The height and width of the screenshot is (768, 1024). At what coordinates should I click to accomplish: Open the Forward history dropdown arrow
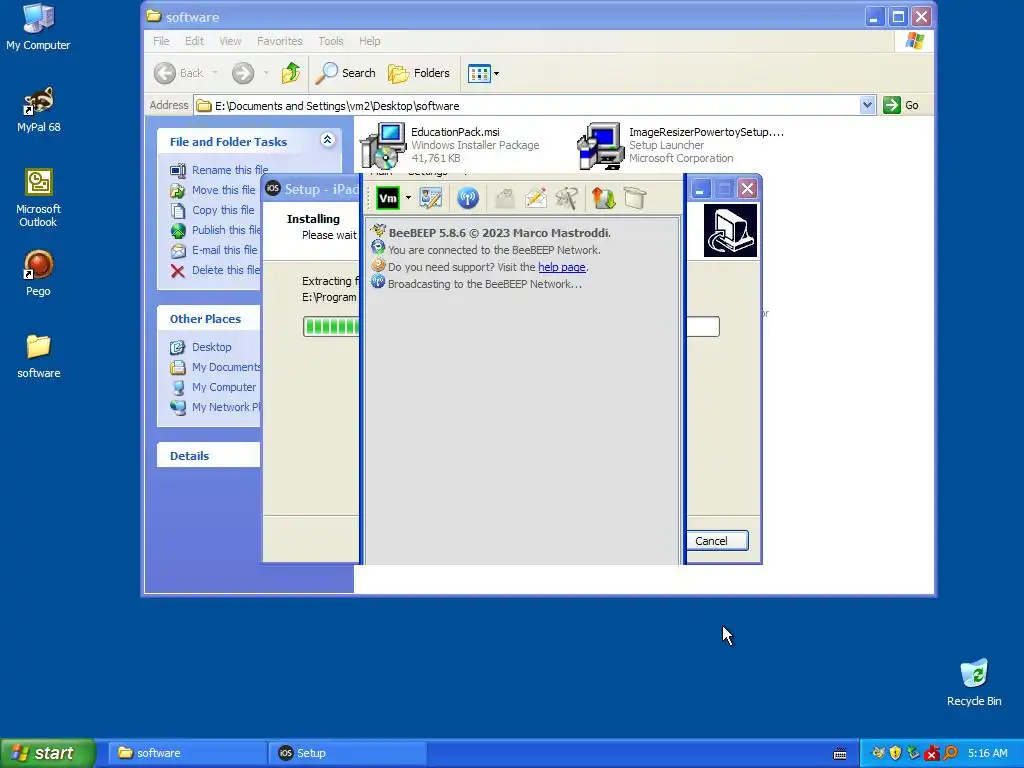(266, 73)
